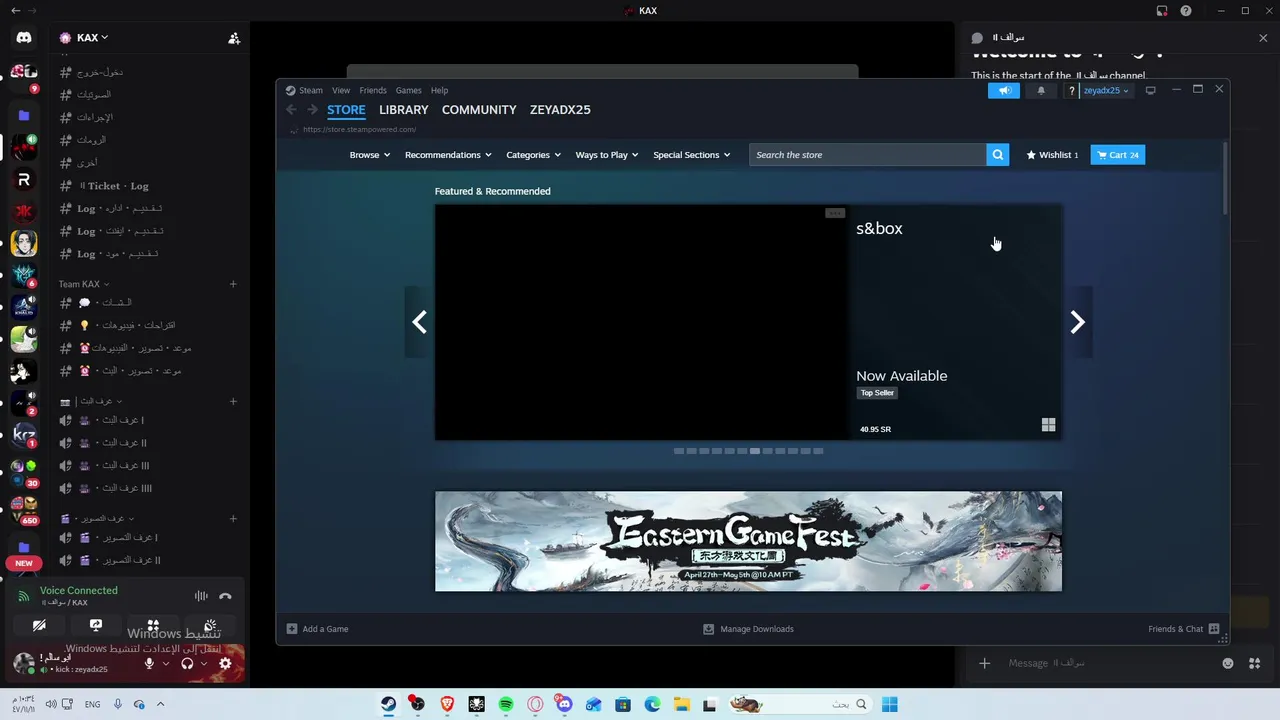Viewport: 1280px width, 720px height.
Task: Click the Add a Game plus icon
Action: point(292,629)
